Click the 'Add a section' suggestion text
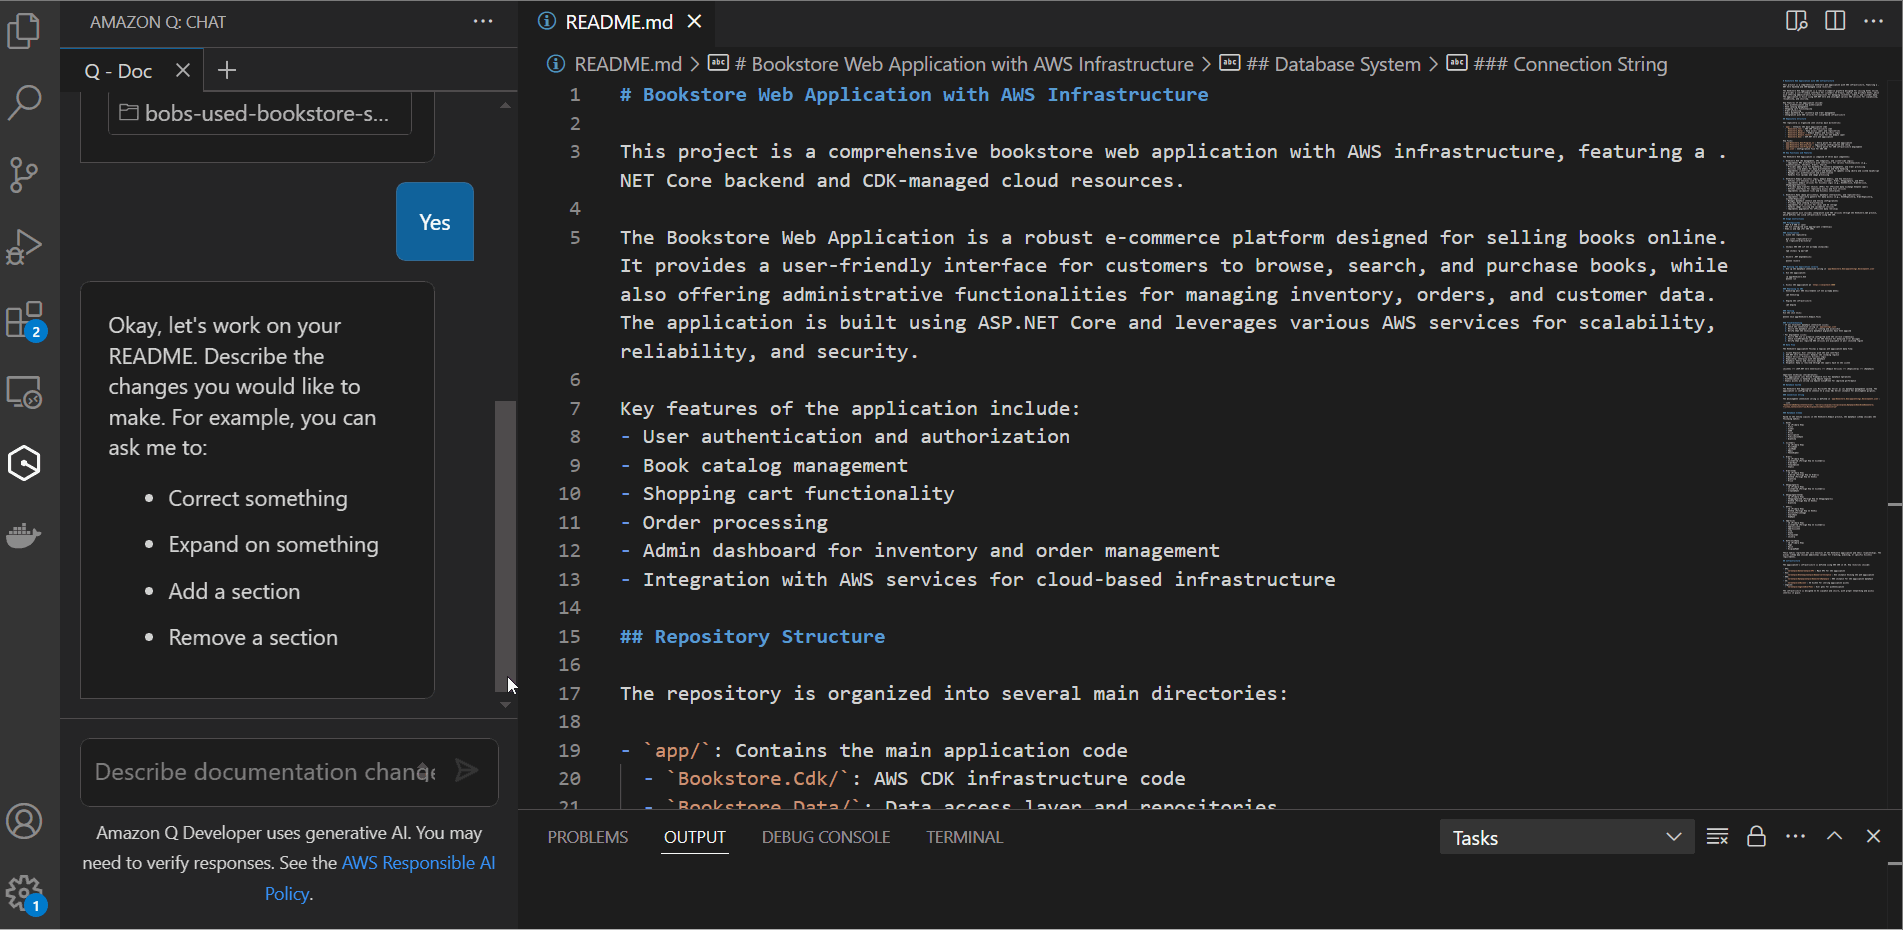 [x=234, y=591]
